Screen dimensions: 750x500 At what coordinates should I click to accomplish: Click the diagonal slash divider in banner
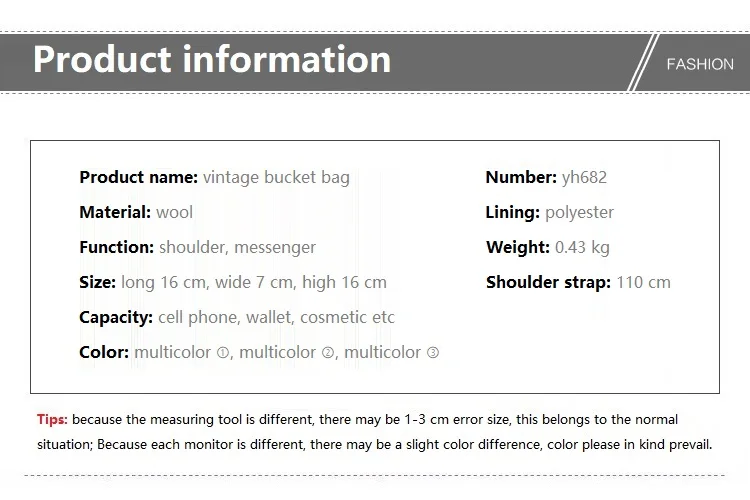pos(642,62)
